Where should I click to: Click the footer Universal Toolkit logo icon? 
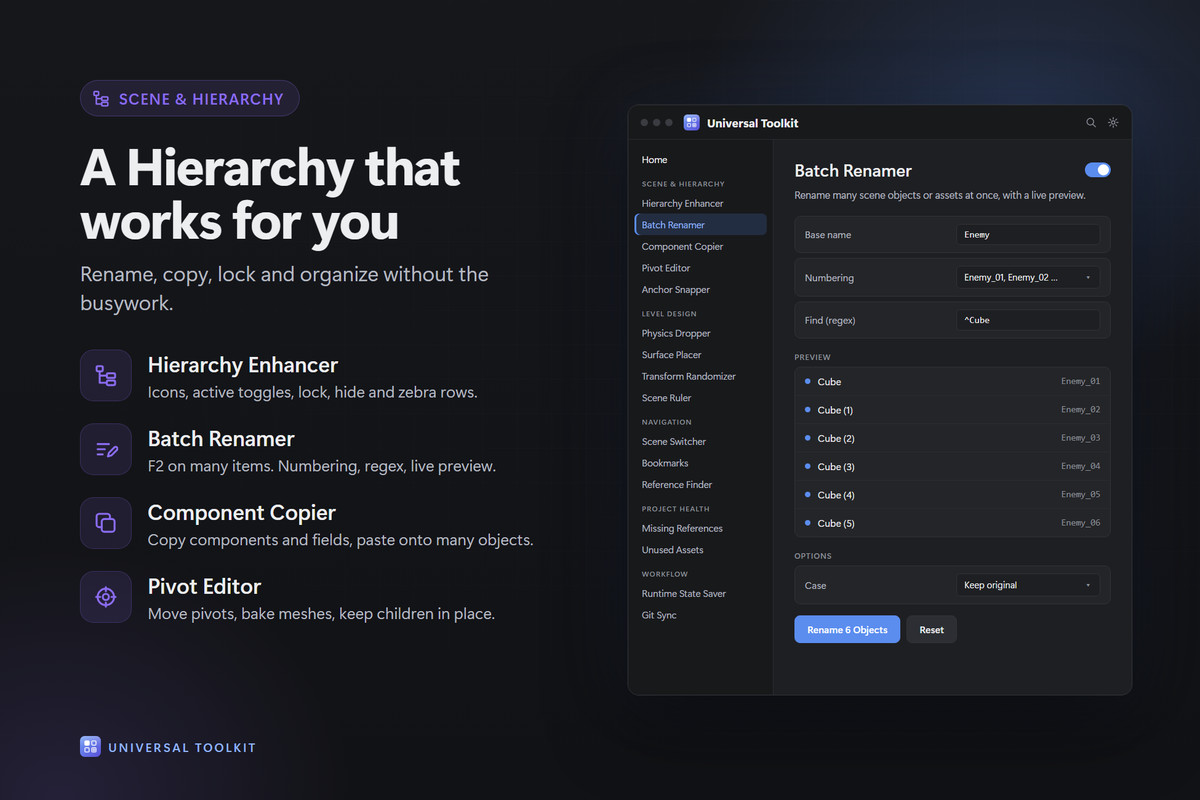click(x=90, y=747)
